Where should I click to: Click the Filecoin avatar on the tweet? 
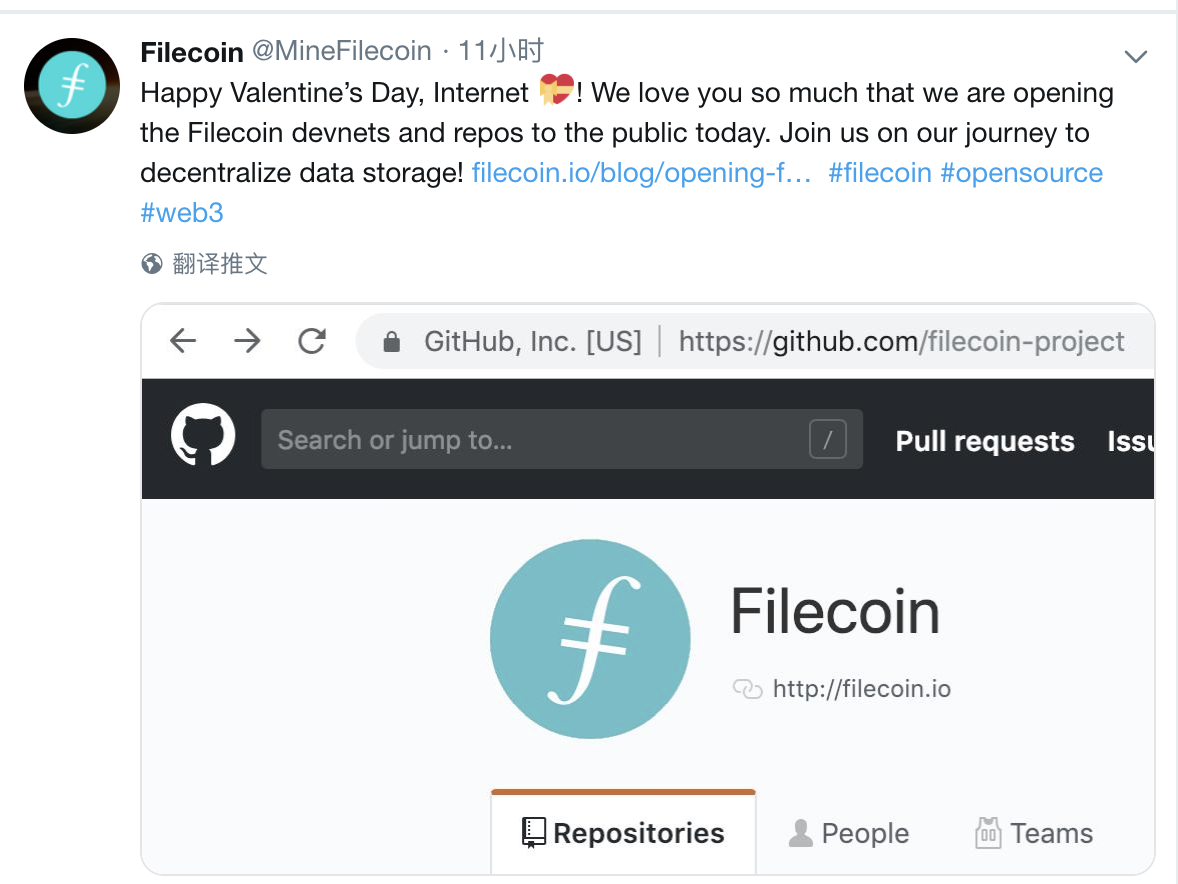(71, 86)
